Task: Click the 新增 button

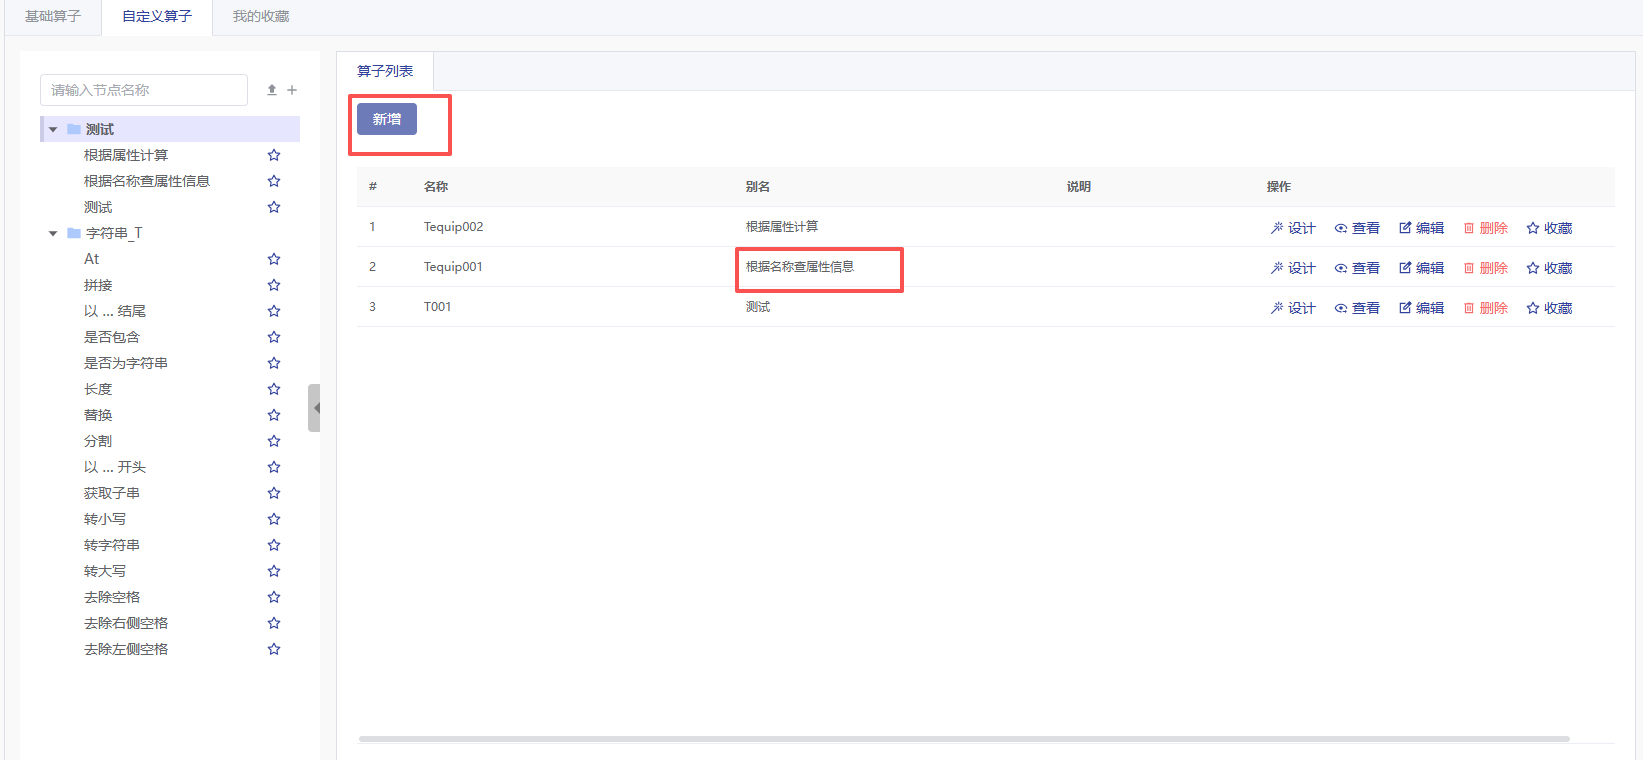Action: tap(387, 119)
